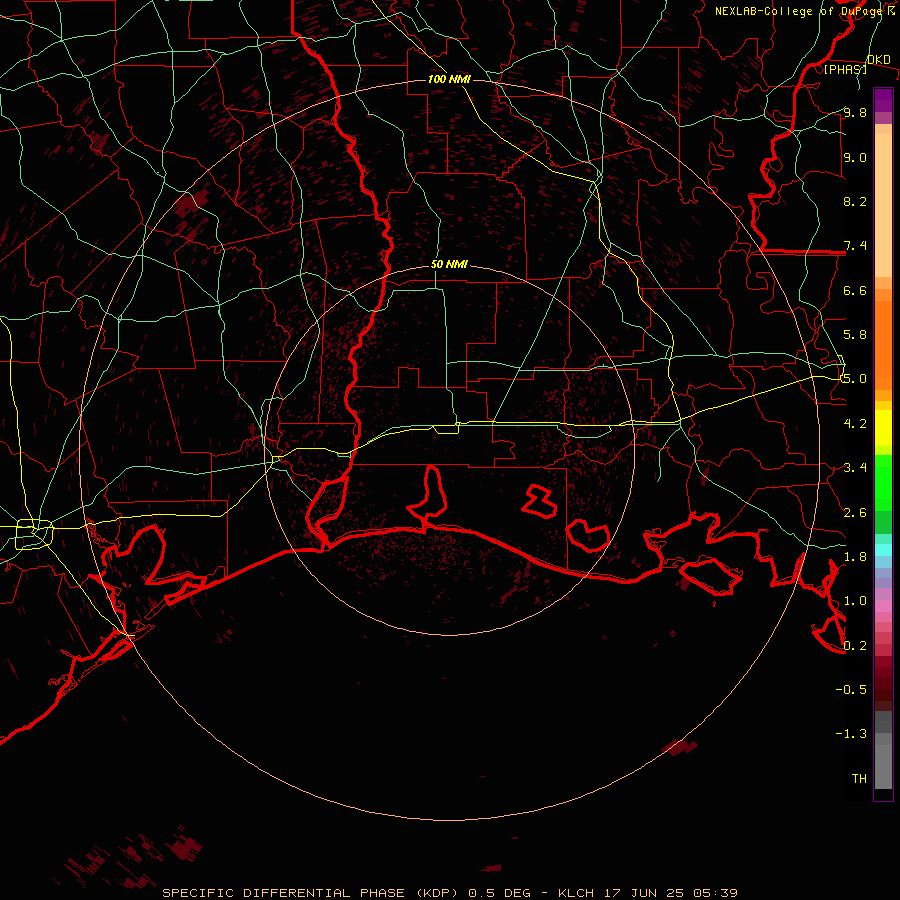Pick the peach swatch in color bar
Screen dimensions: 900x900
(883, 205)
